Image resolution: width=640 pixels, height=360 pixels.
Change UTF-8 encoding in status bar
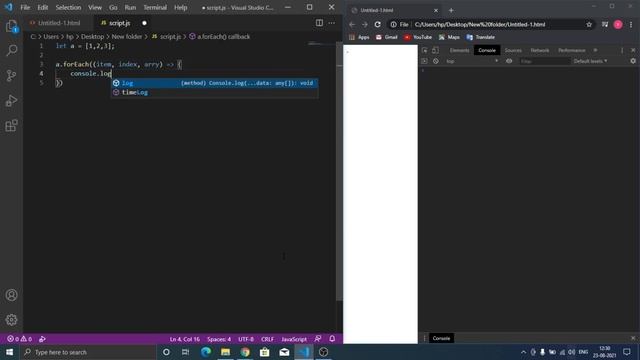click(246, 339)
